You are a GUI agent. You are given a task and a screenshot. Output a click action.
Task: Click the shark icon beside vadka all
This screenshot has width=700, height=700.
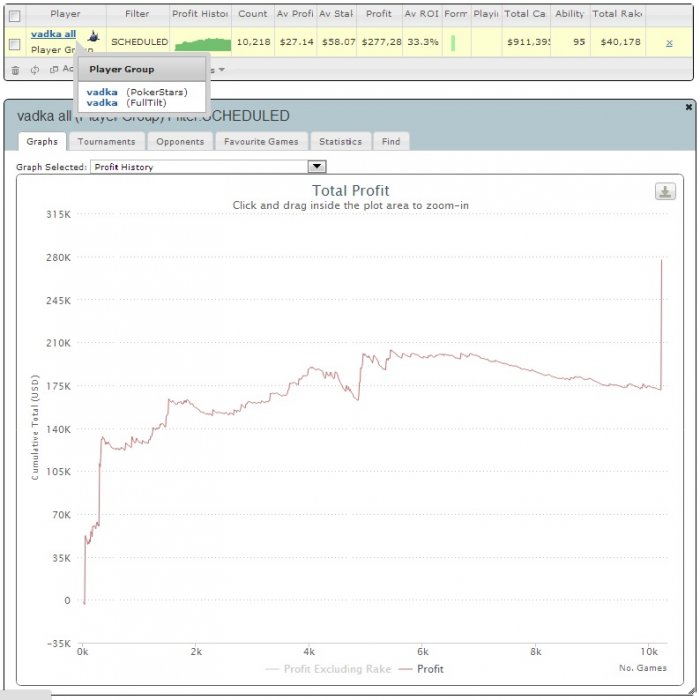click(93, 35)
